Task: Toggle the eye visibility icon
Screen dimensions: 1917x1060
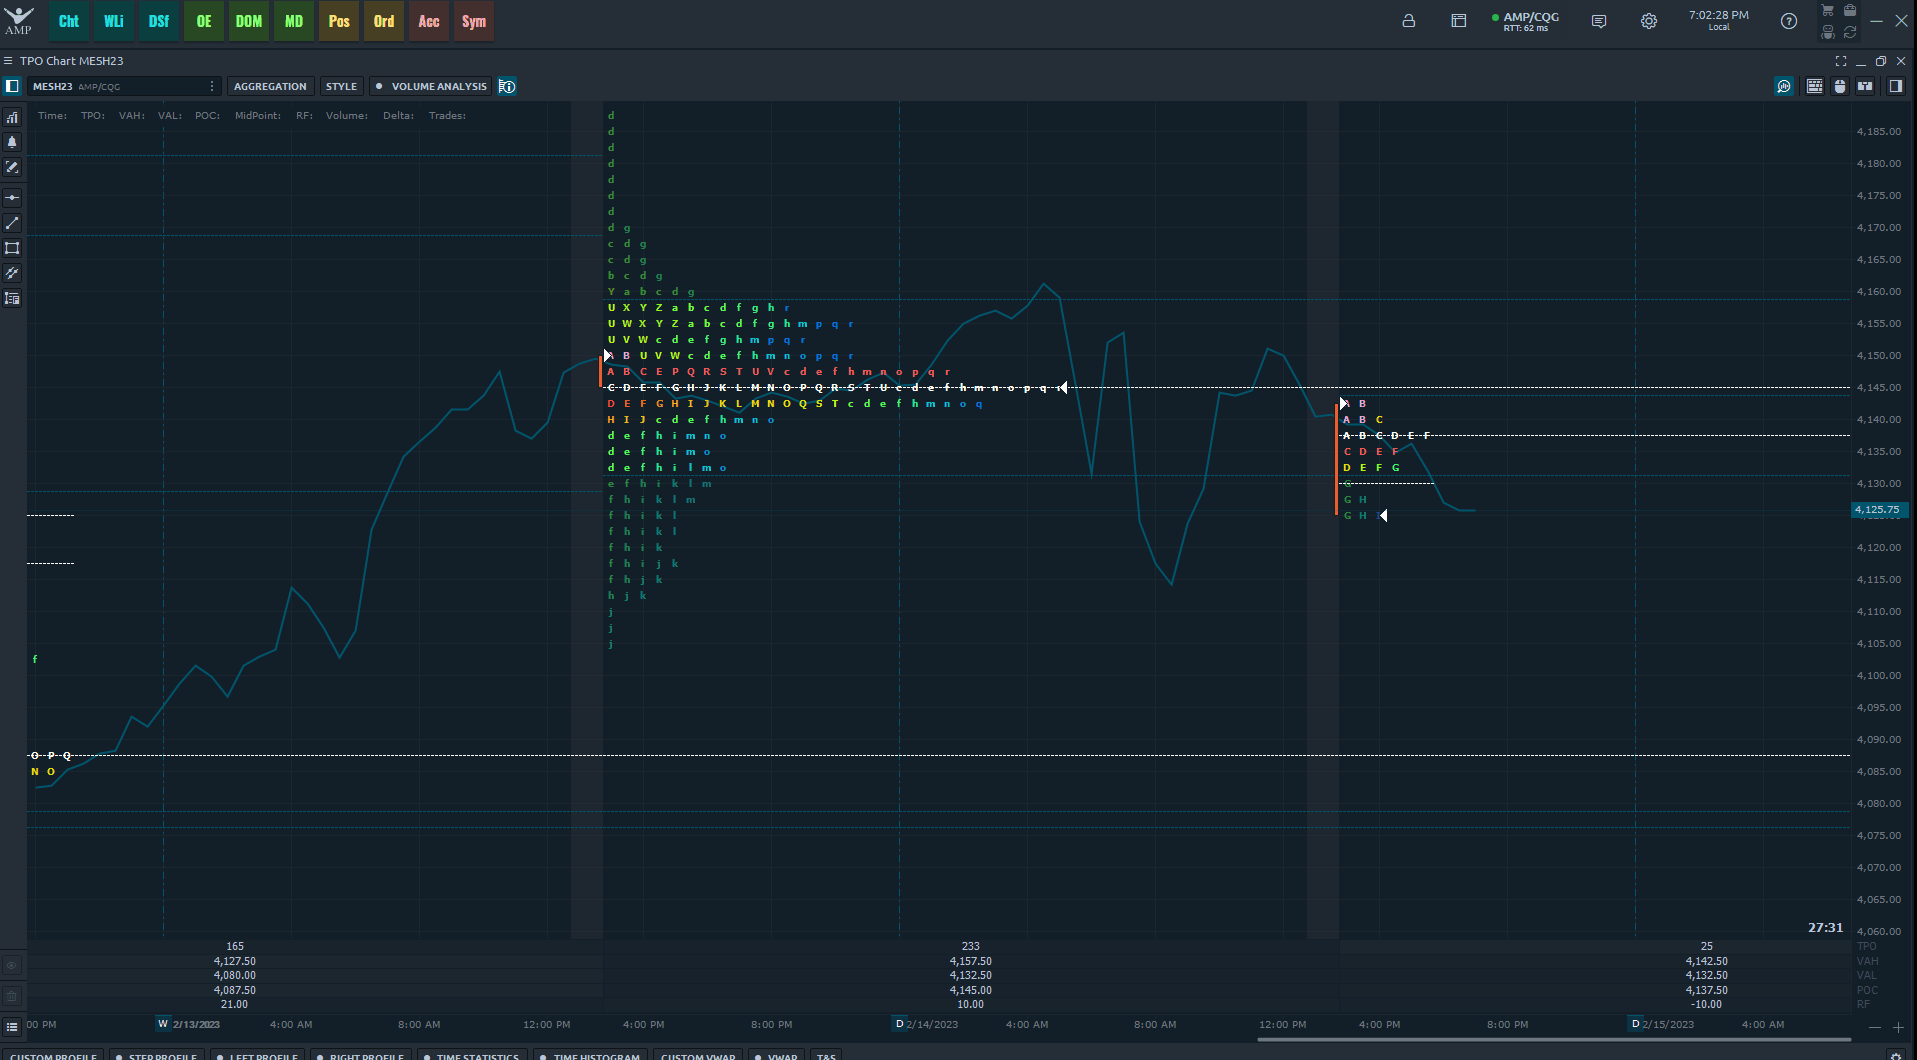Action: point(12,966)
